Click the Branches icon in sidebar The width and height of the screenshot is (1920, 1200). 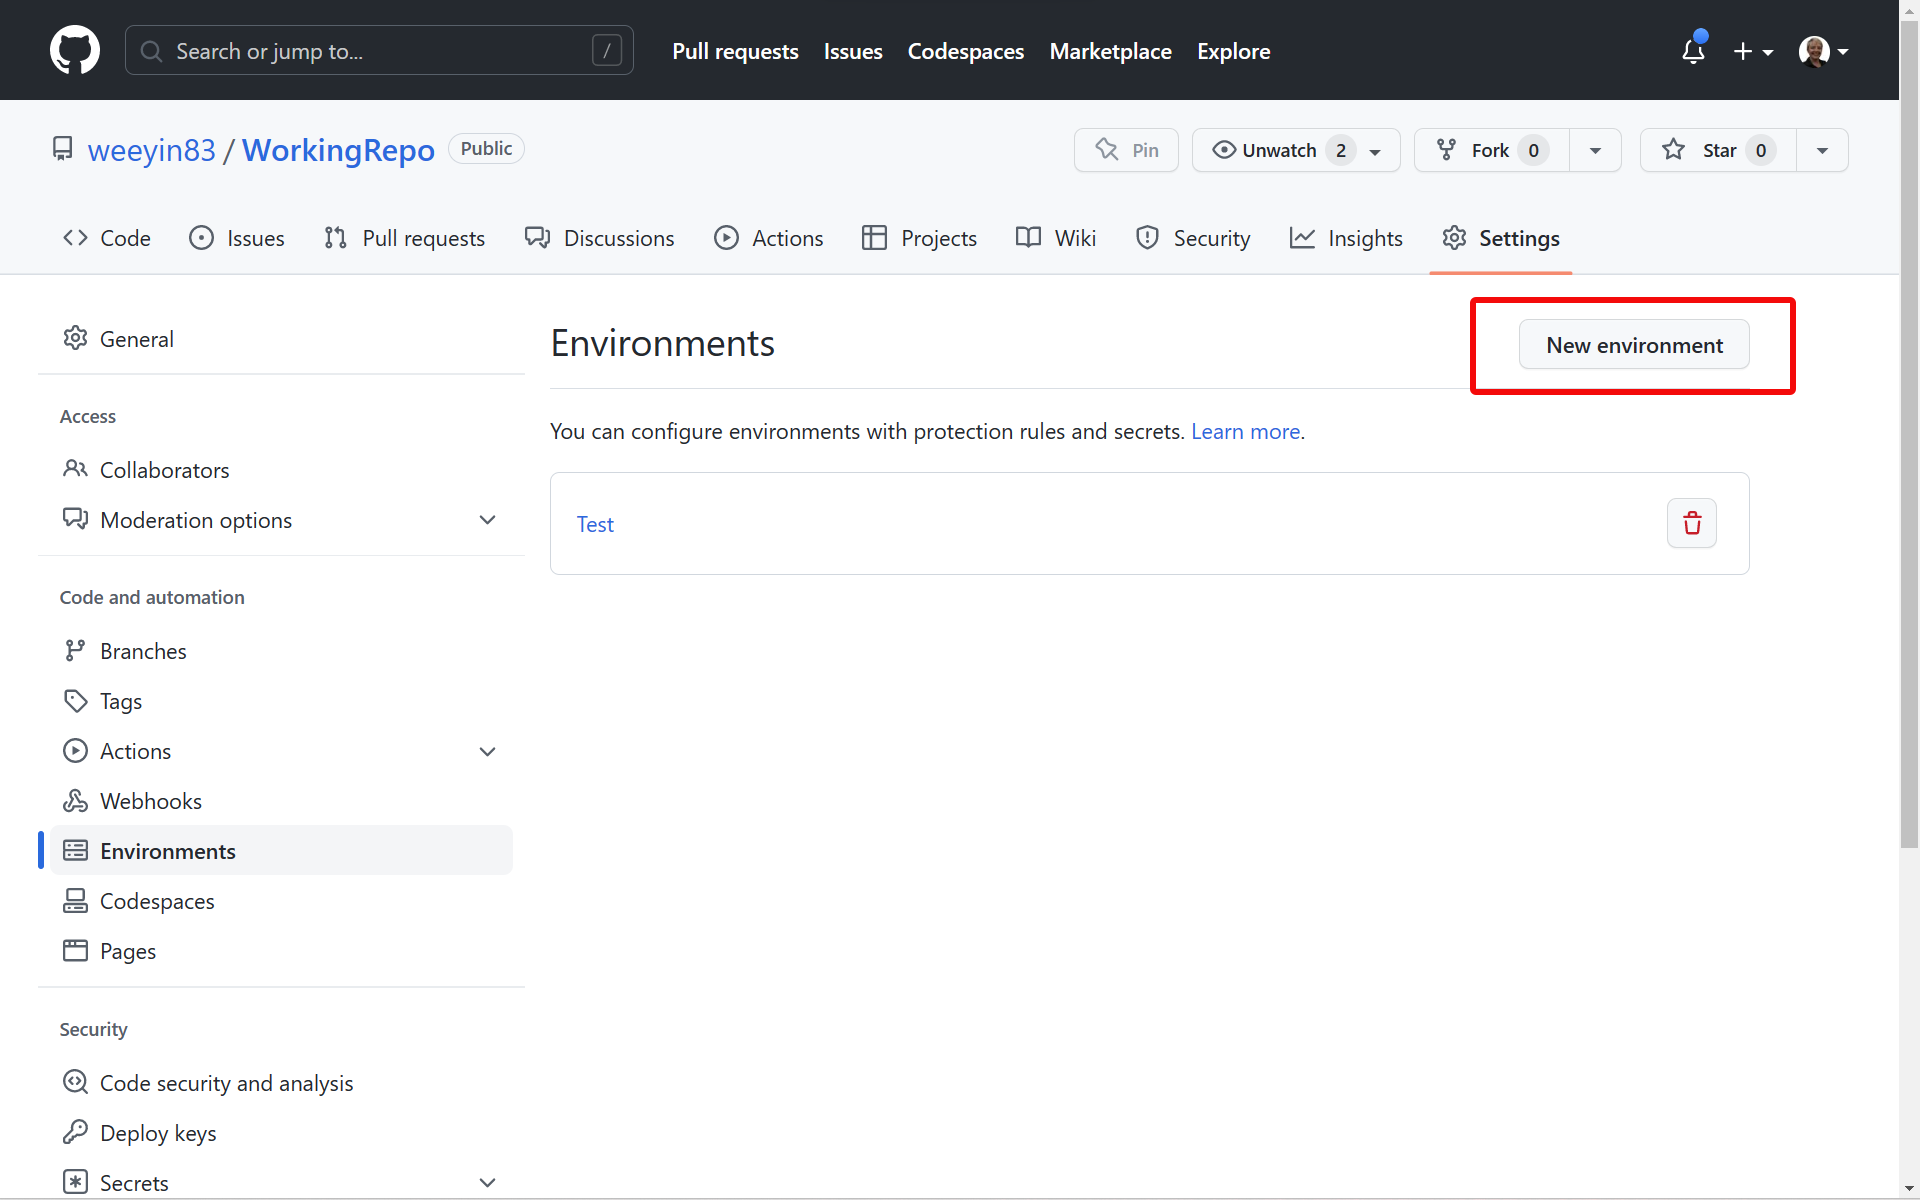(x=75, y=650)
